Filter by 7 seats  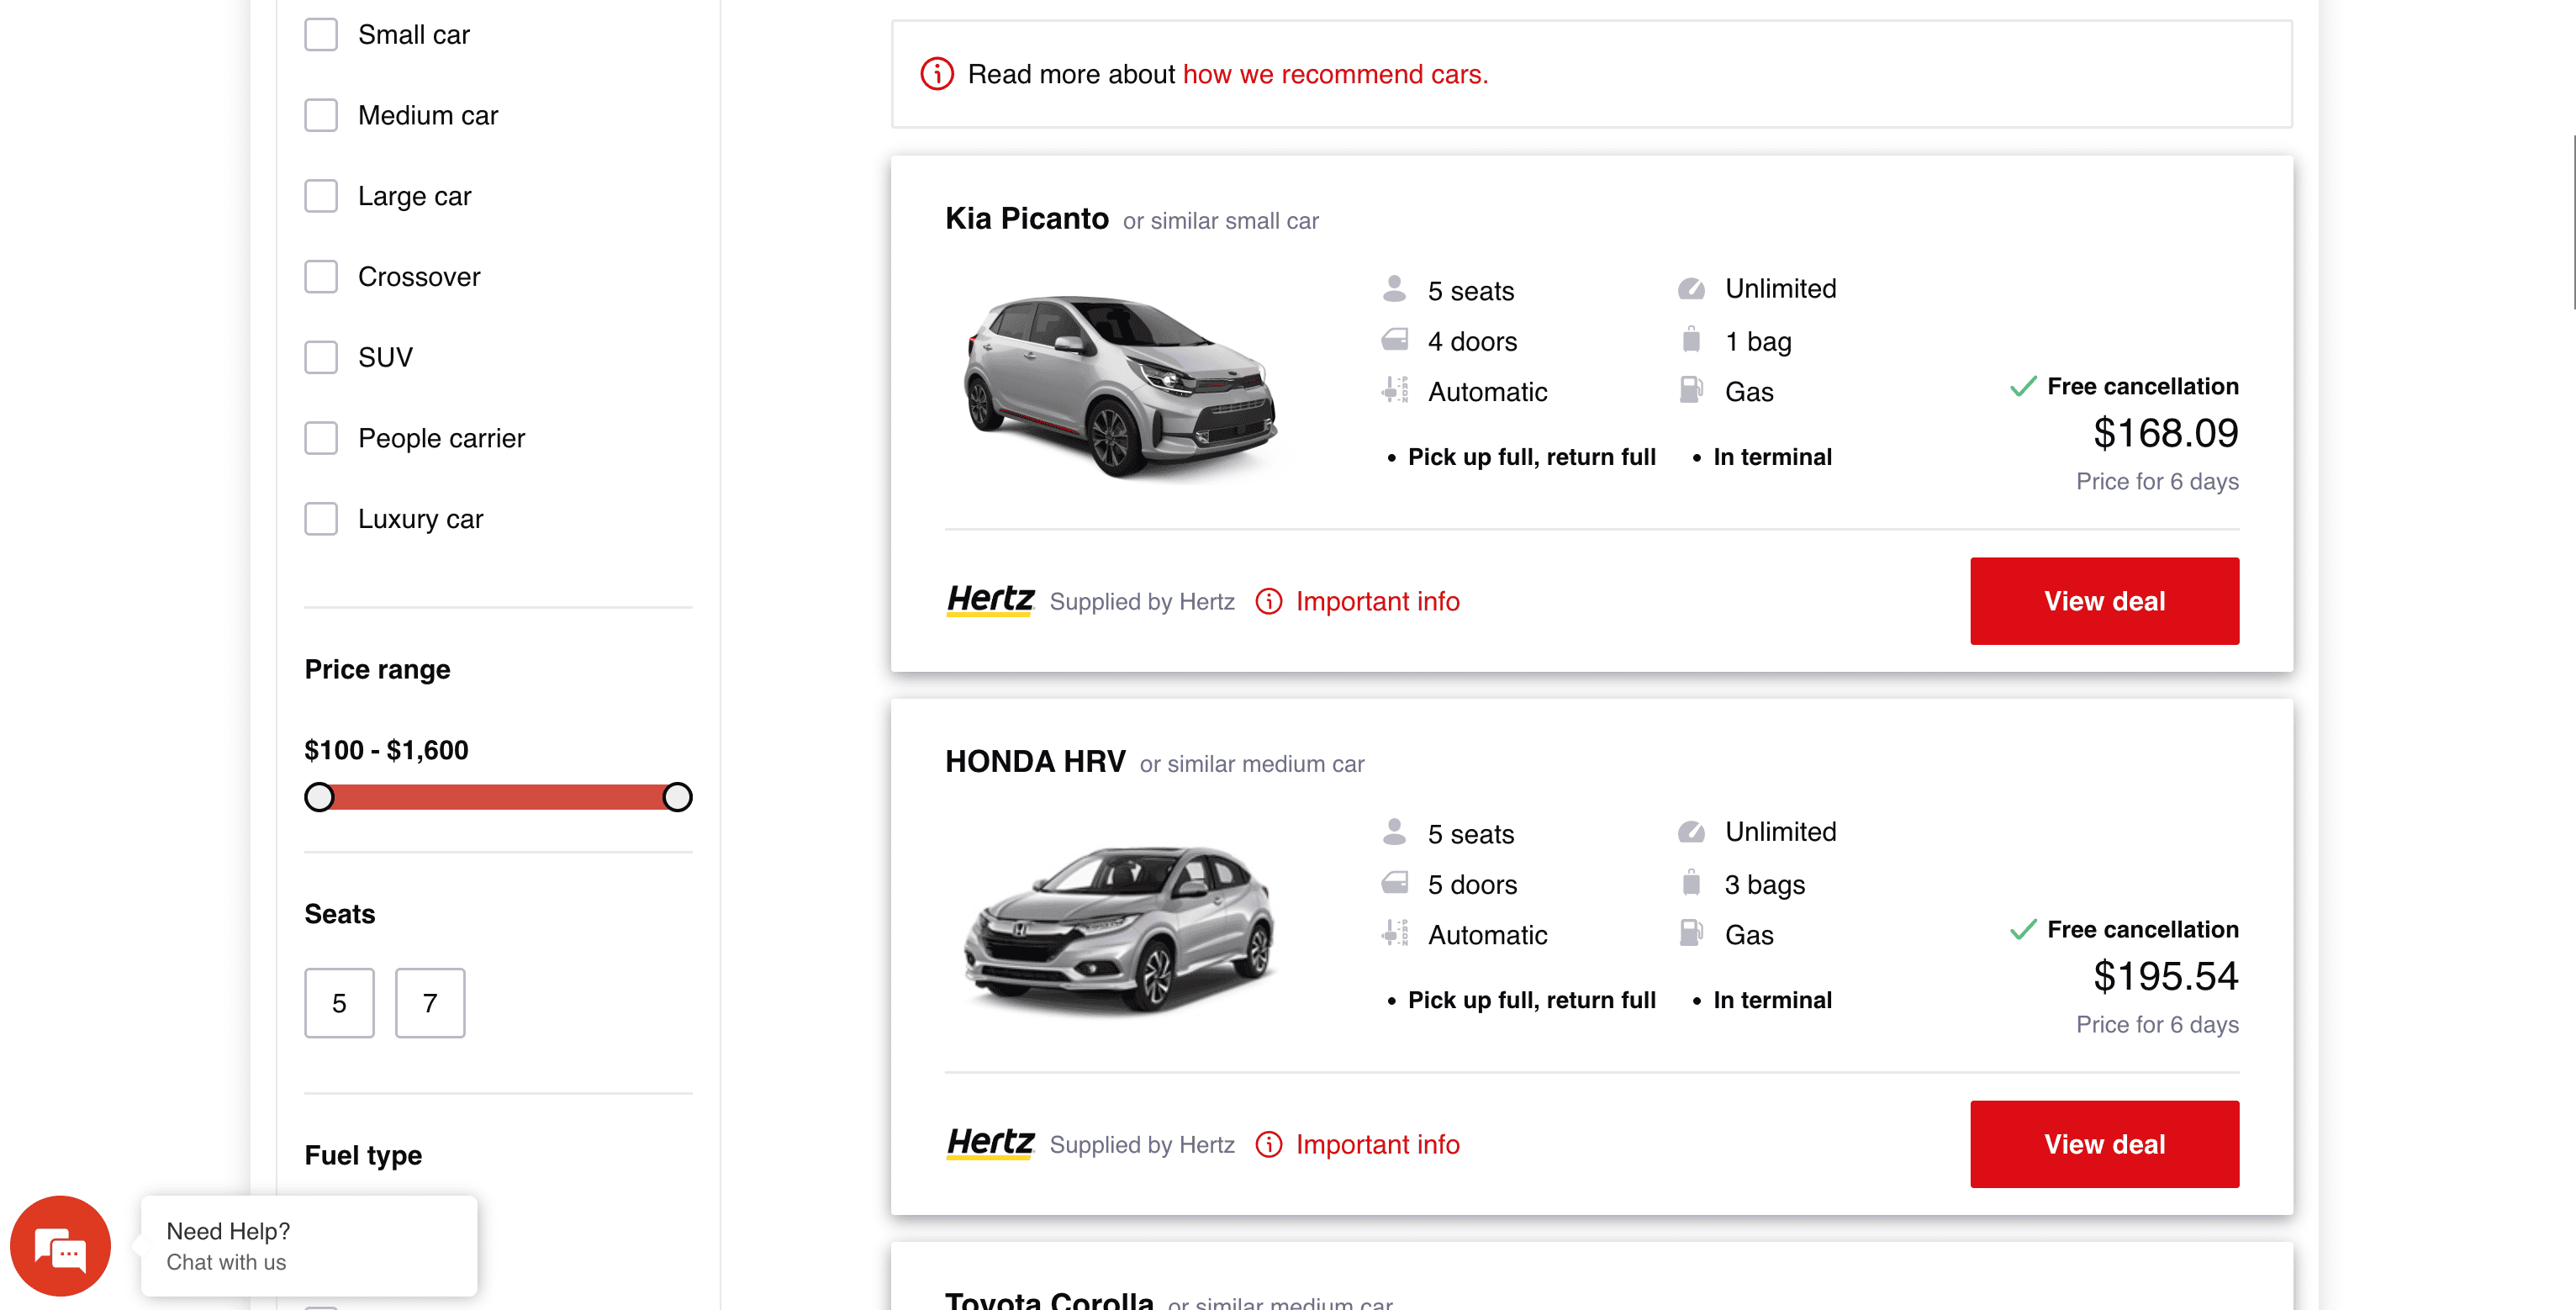(x=430, y=1003)
